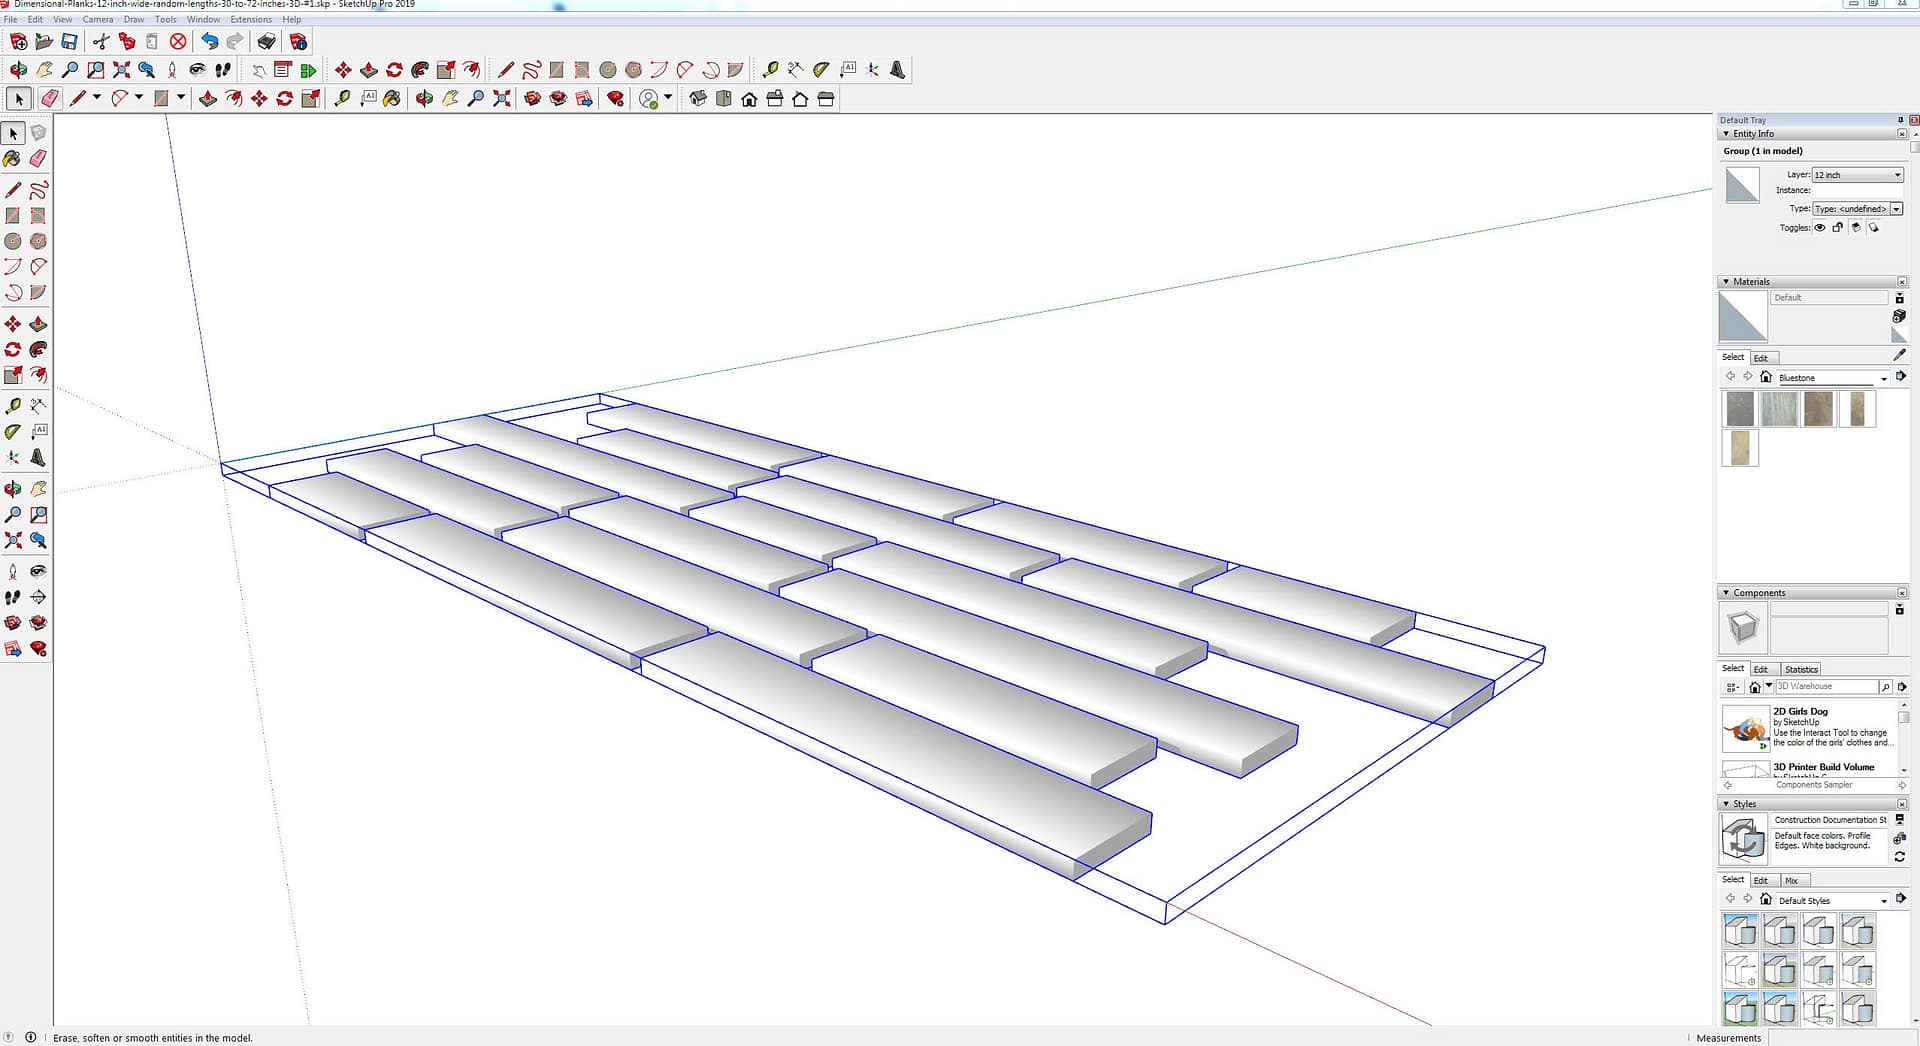Click the 3D Warehouse search field
The height and width of the screenshot is (1046, 1920).
tap(1826, 687)
